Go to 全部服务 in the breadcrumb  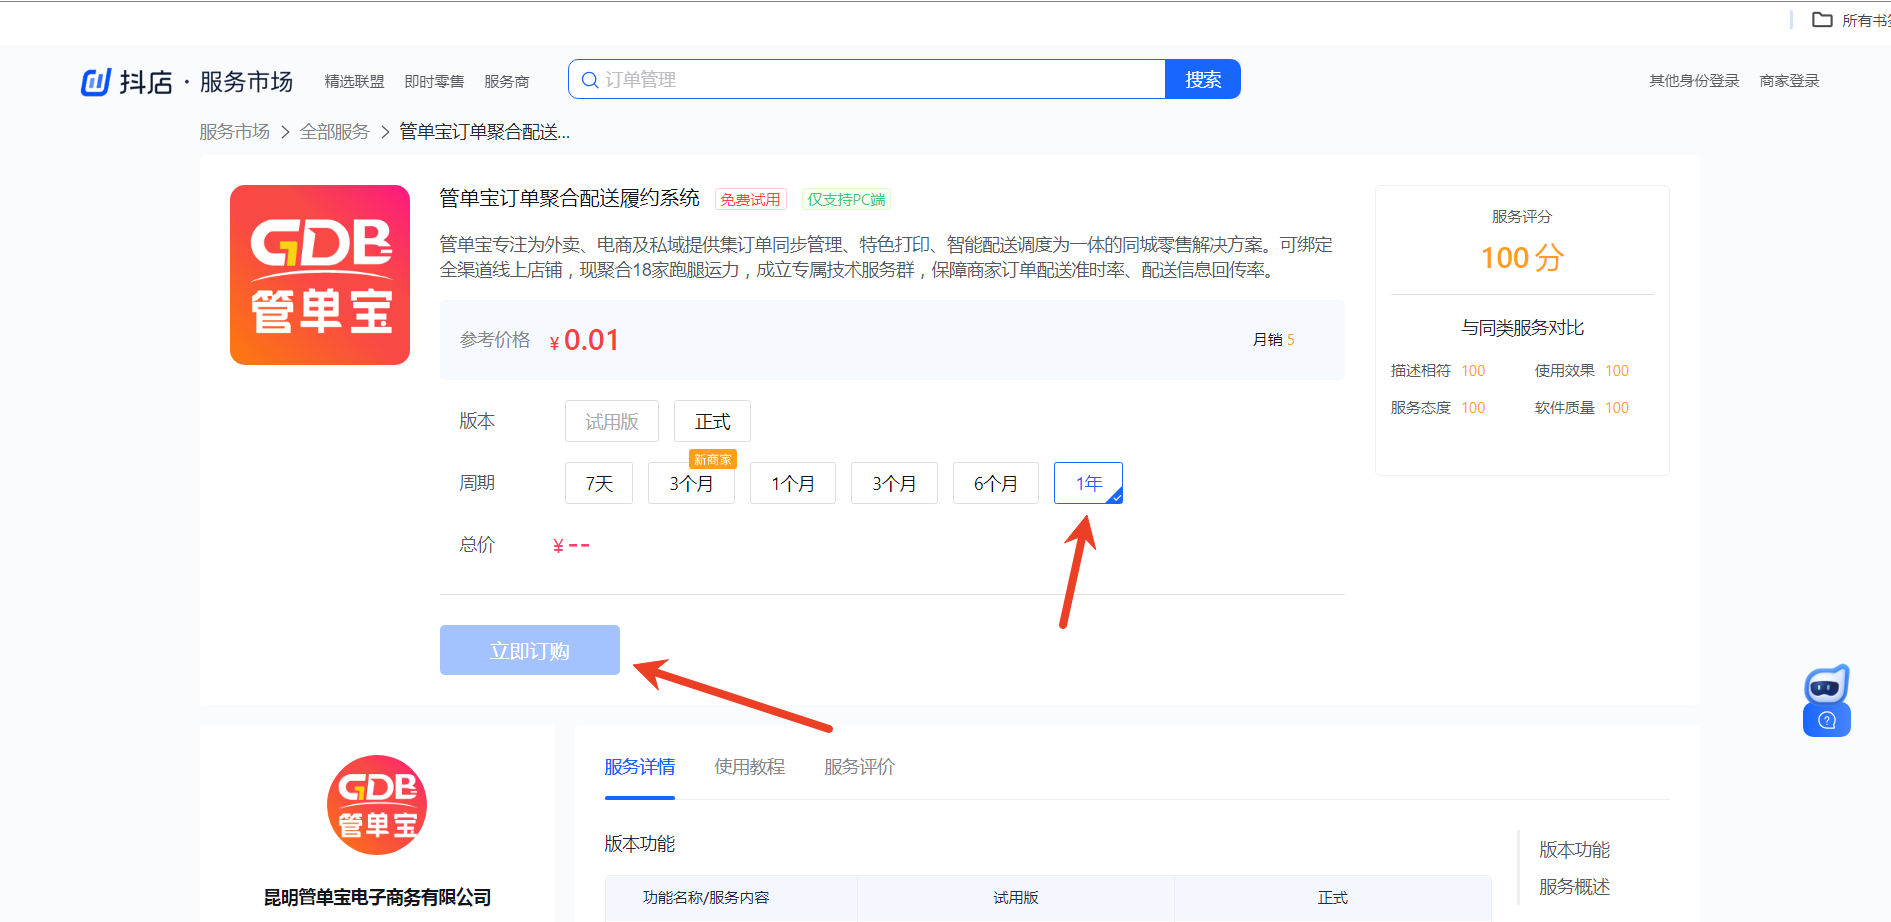click(x=334, y=132)
